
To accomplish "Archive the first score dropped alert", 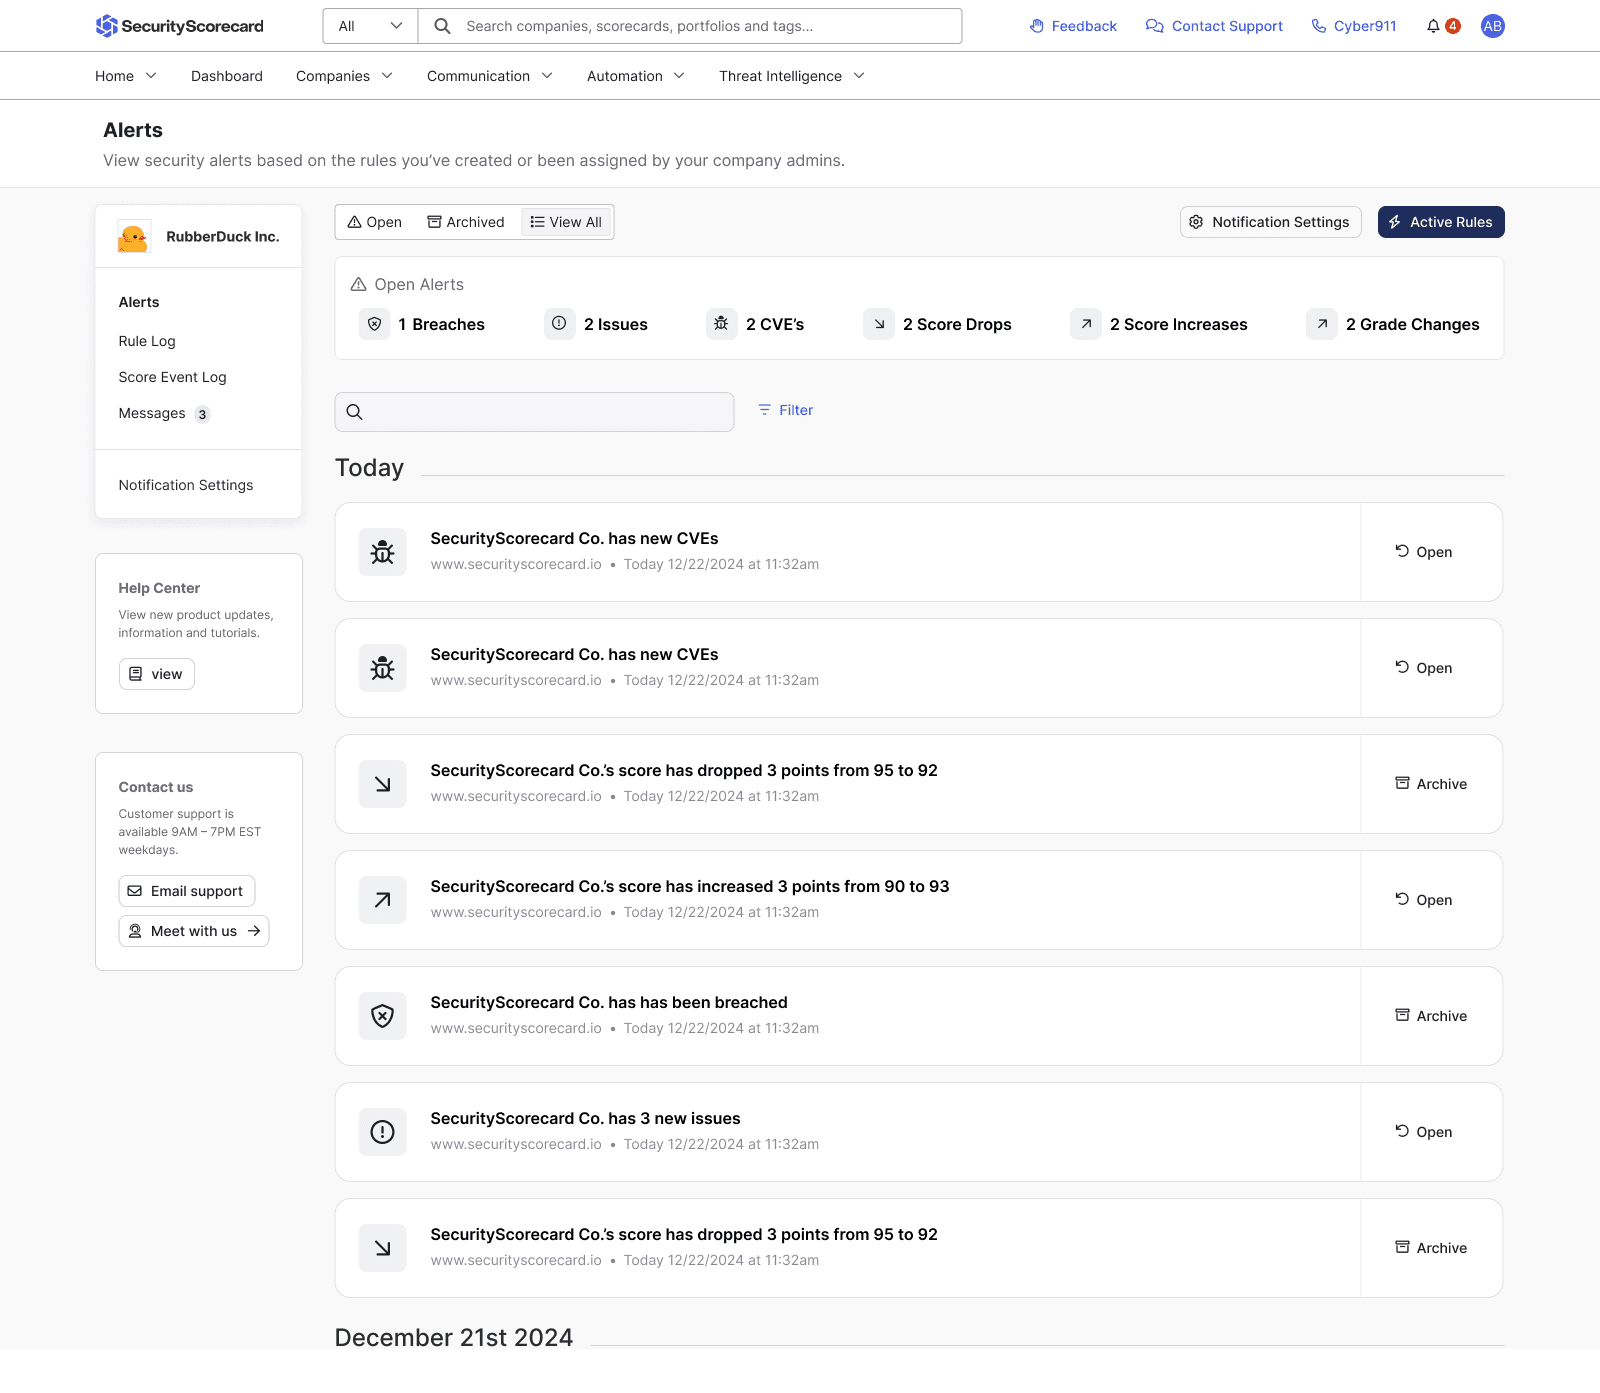I will coord(1431,784).
